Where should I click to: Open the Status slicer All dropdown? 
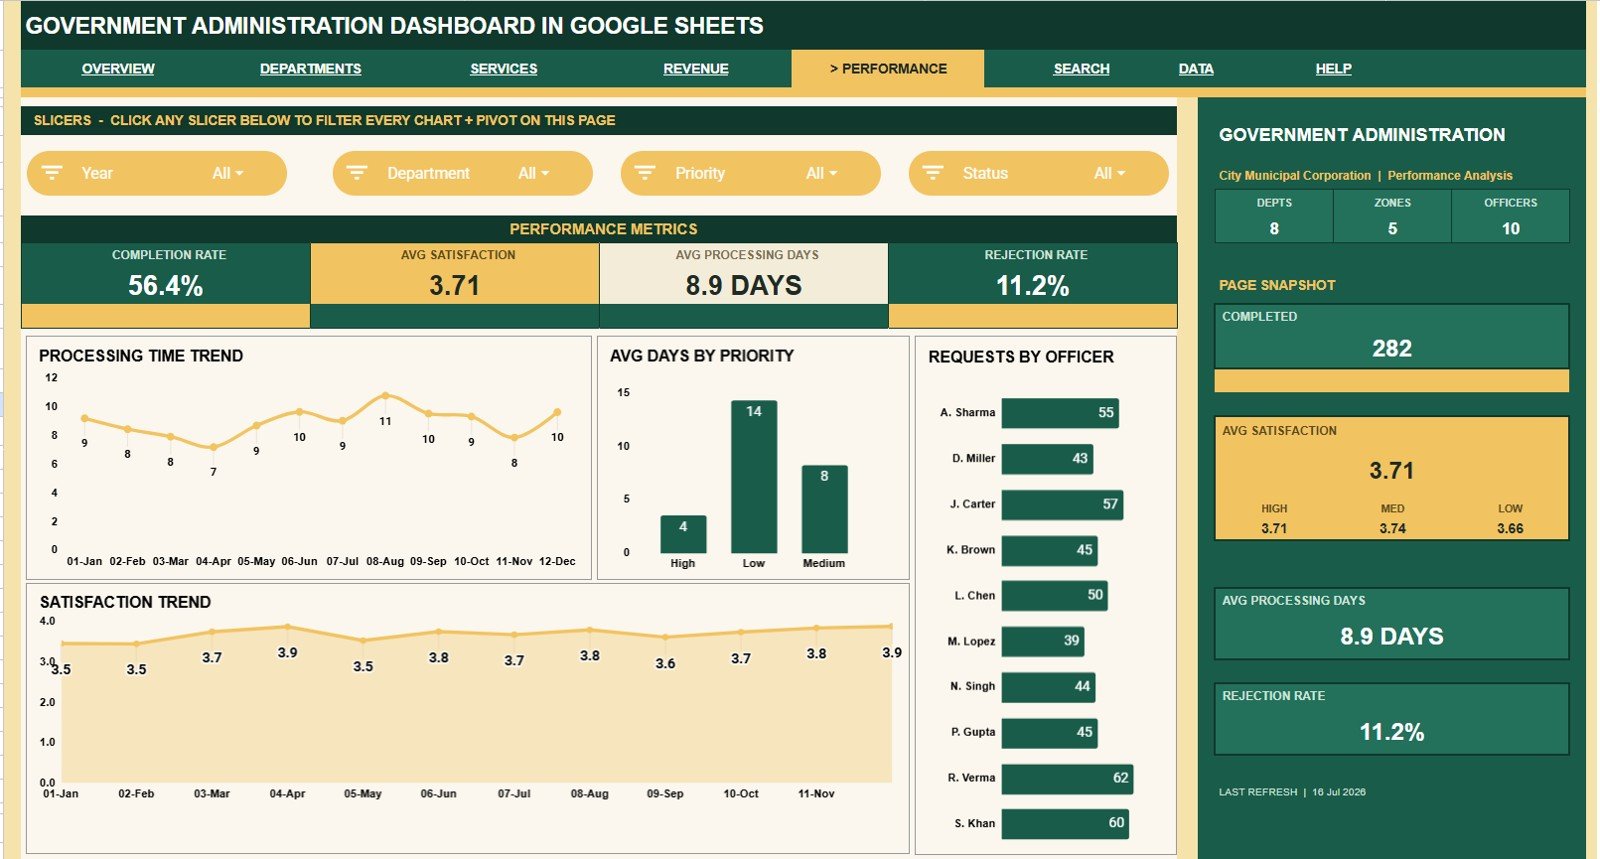coord(1109,173)
